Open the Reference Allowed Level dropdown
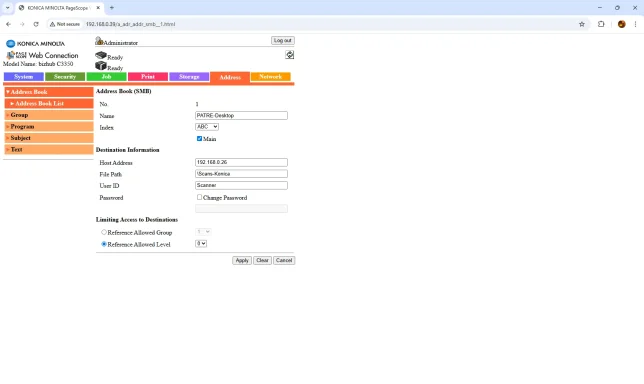 [201, 244]
